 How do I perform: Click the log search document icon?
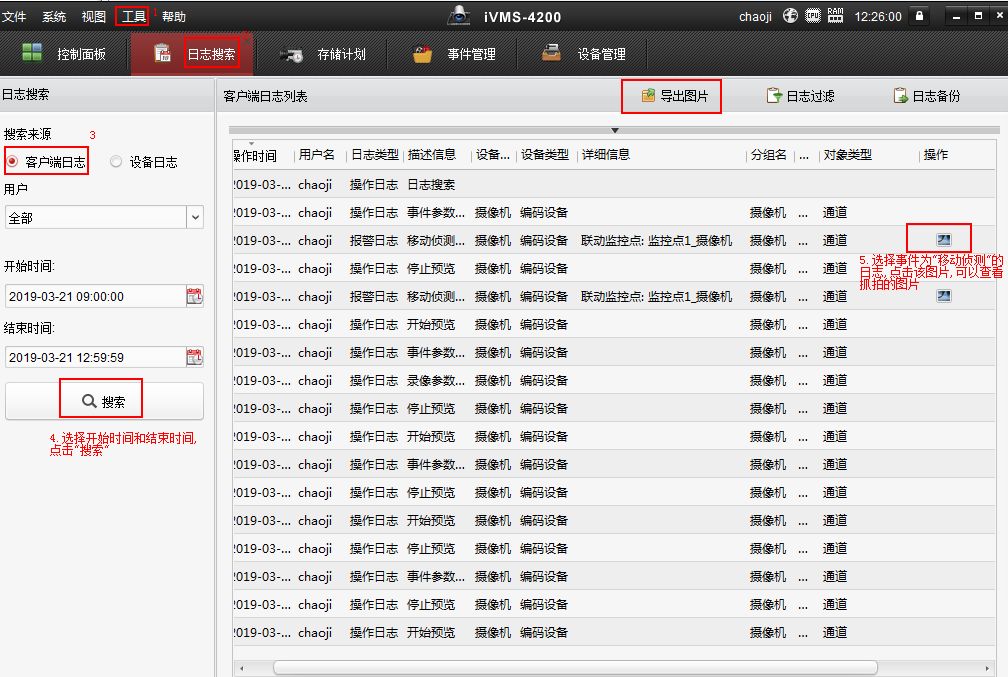click(162, 53)
